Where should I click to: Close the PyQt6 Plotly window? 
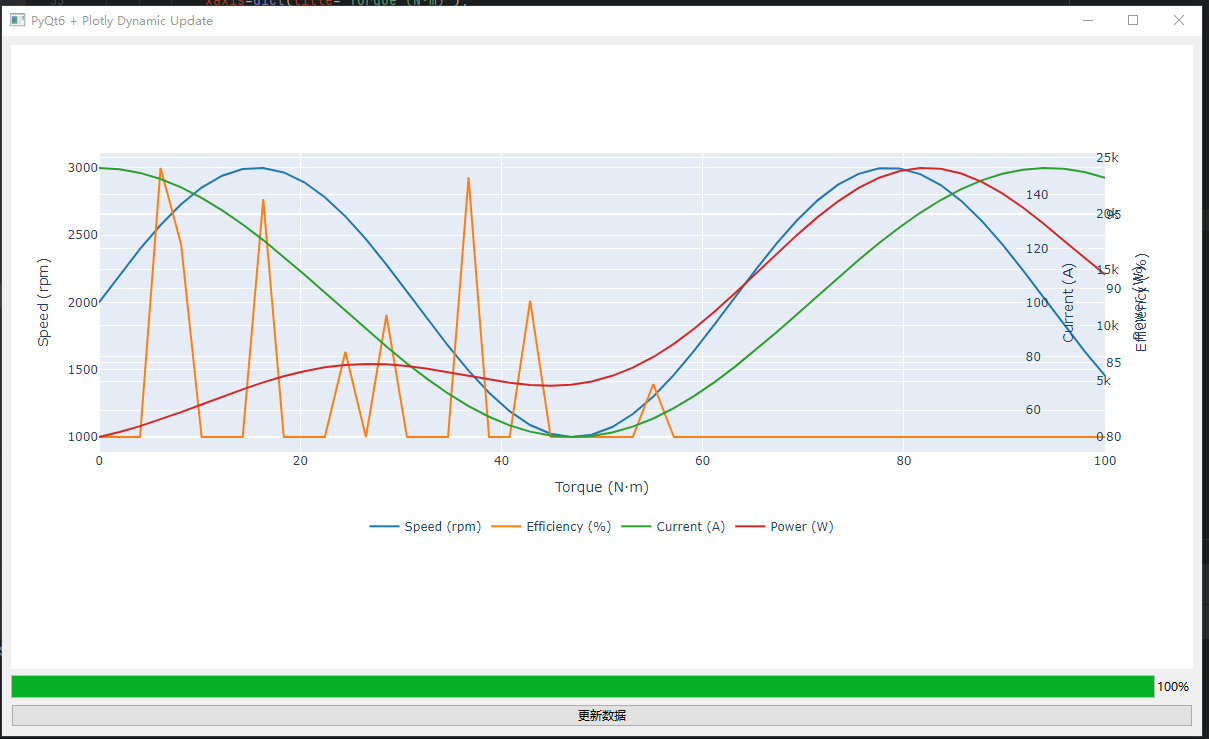(x=1178, y=20)
